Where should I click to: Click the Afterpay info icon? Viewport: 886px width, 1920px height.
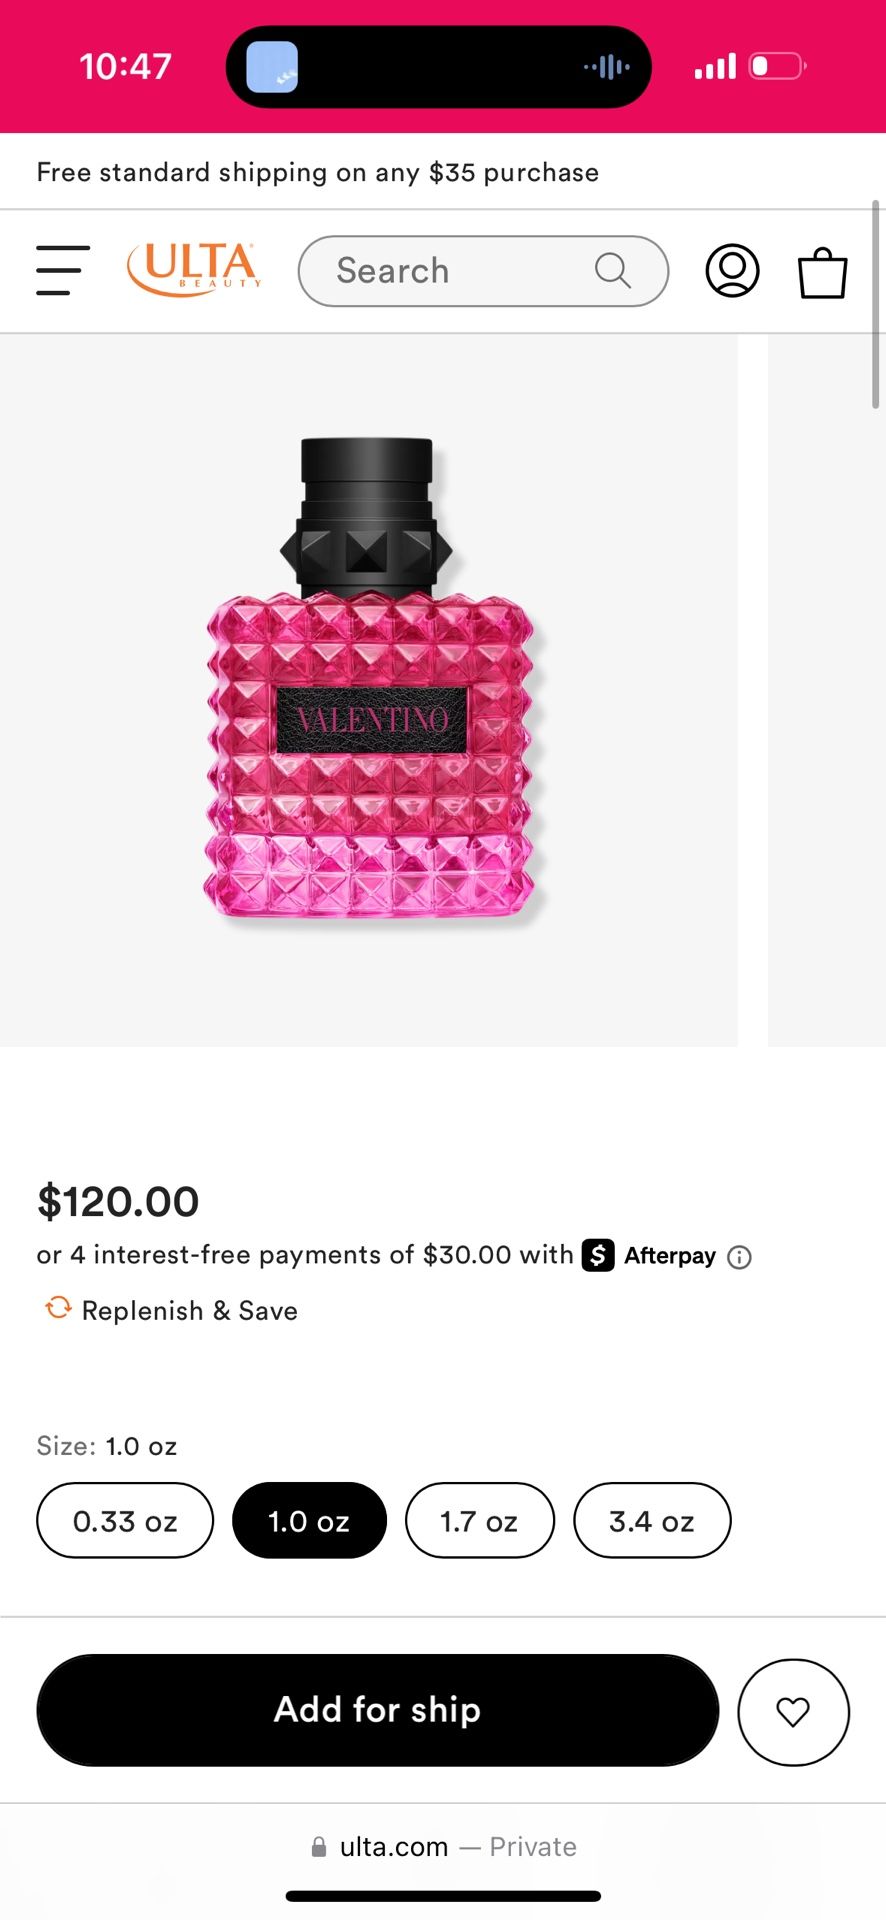(739, 1256)
